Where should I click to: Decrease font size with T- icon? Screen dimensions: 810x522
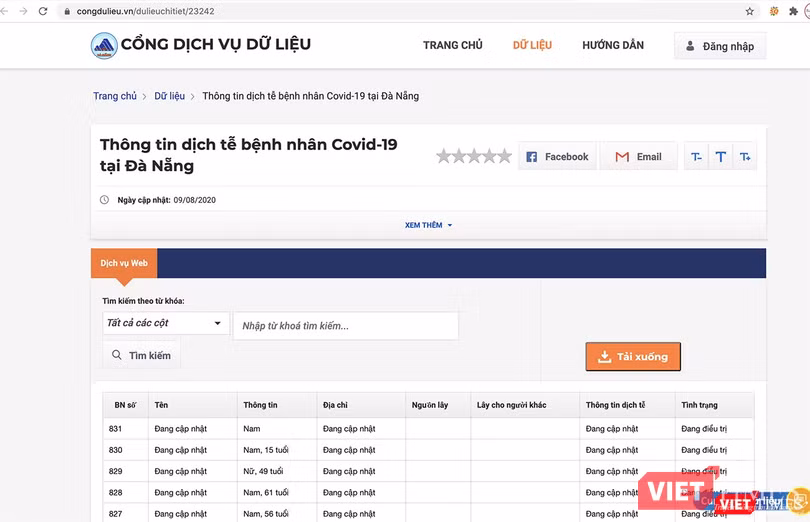coord(696,157)
